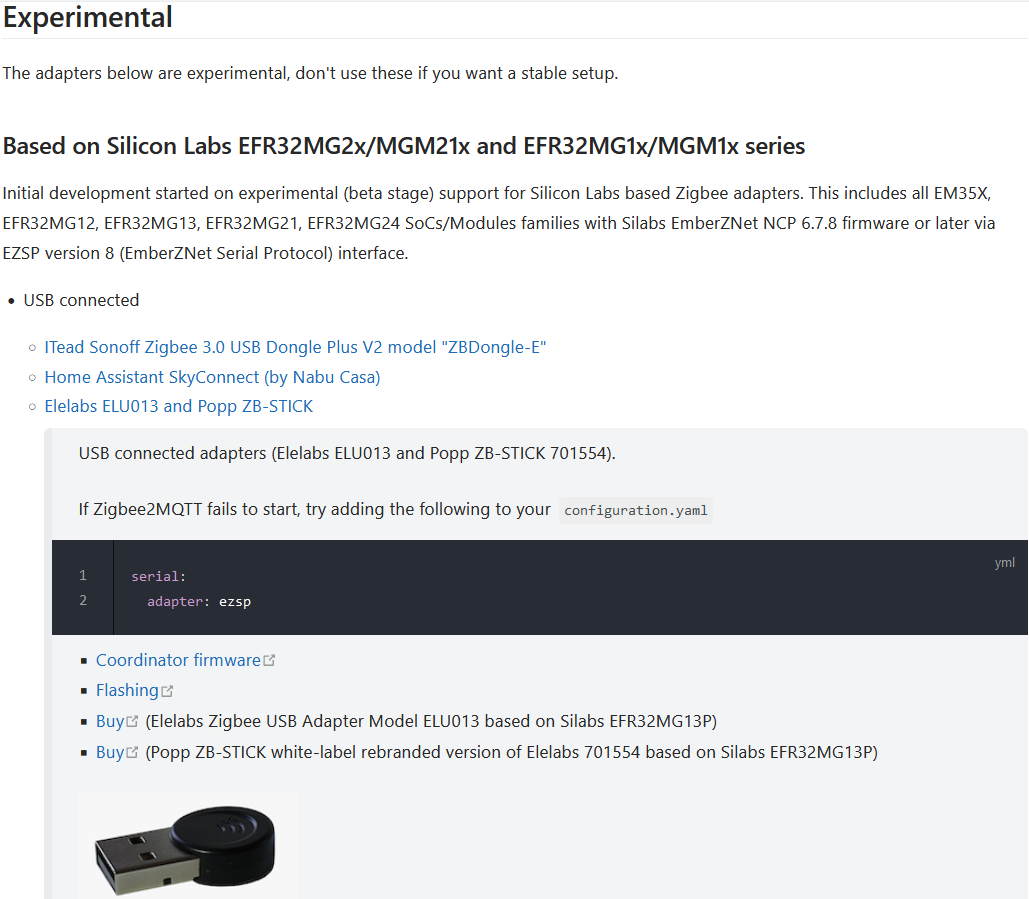The height and width of the screenshot is (899, 1029).
Task: Open the ITead Sonoff ZBDongle-E link
Action: click(295, 347)
